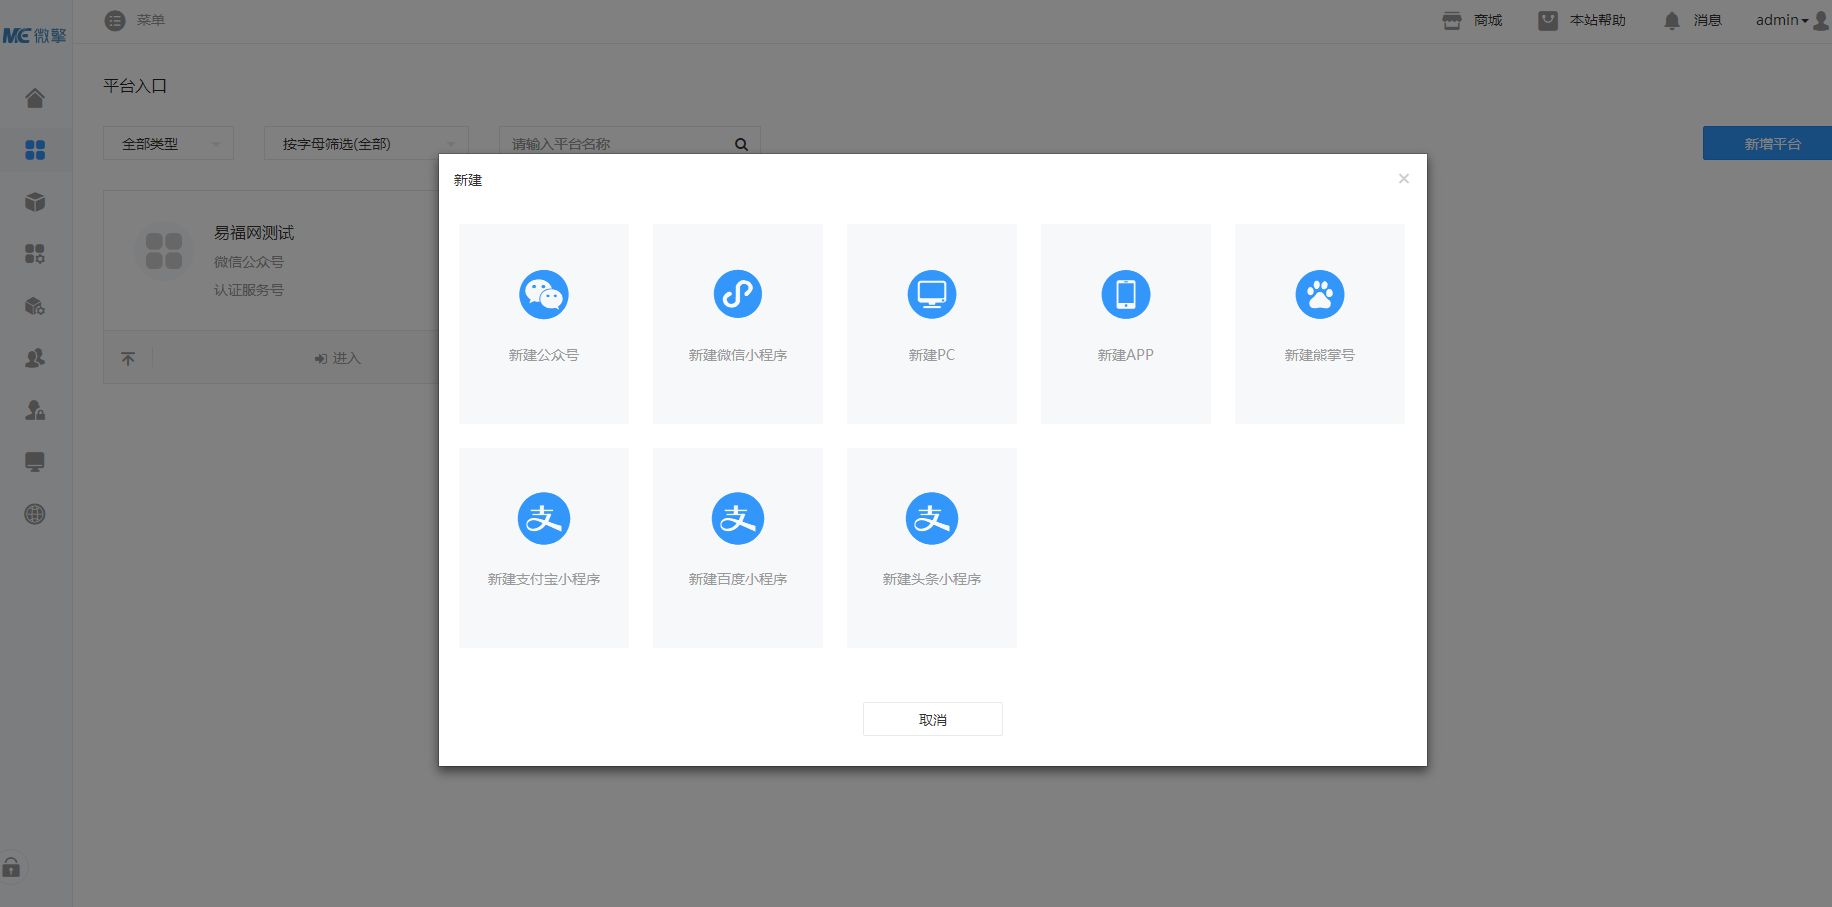Click the 新建头条小程序 icon
The width and height of the screenshot is (1832, 907).
932,519
